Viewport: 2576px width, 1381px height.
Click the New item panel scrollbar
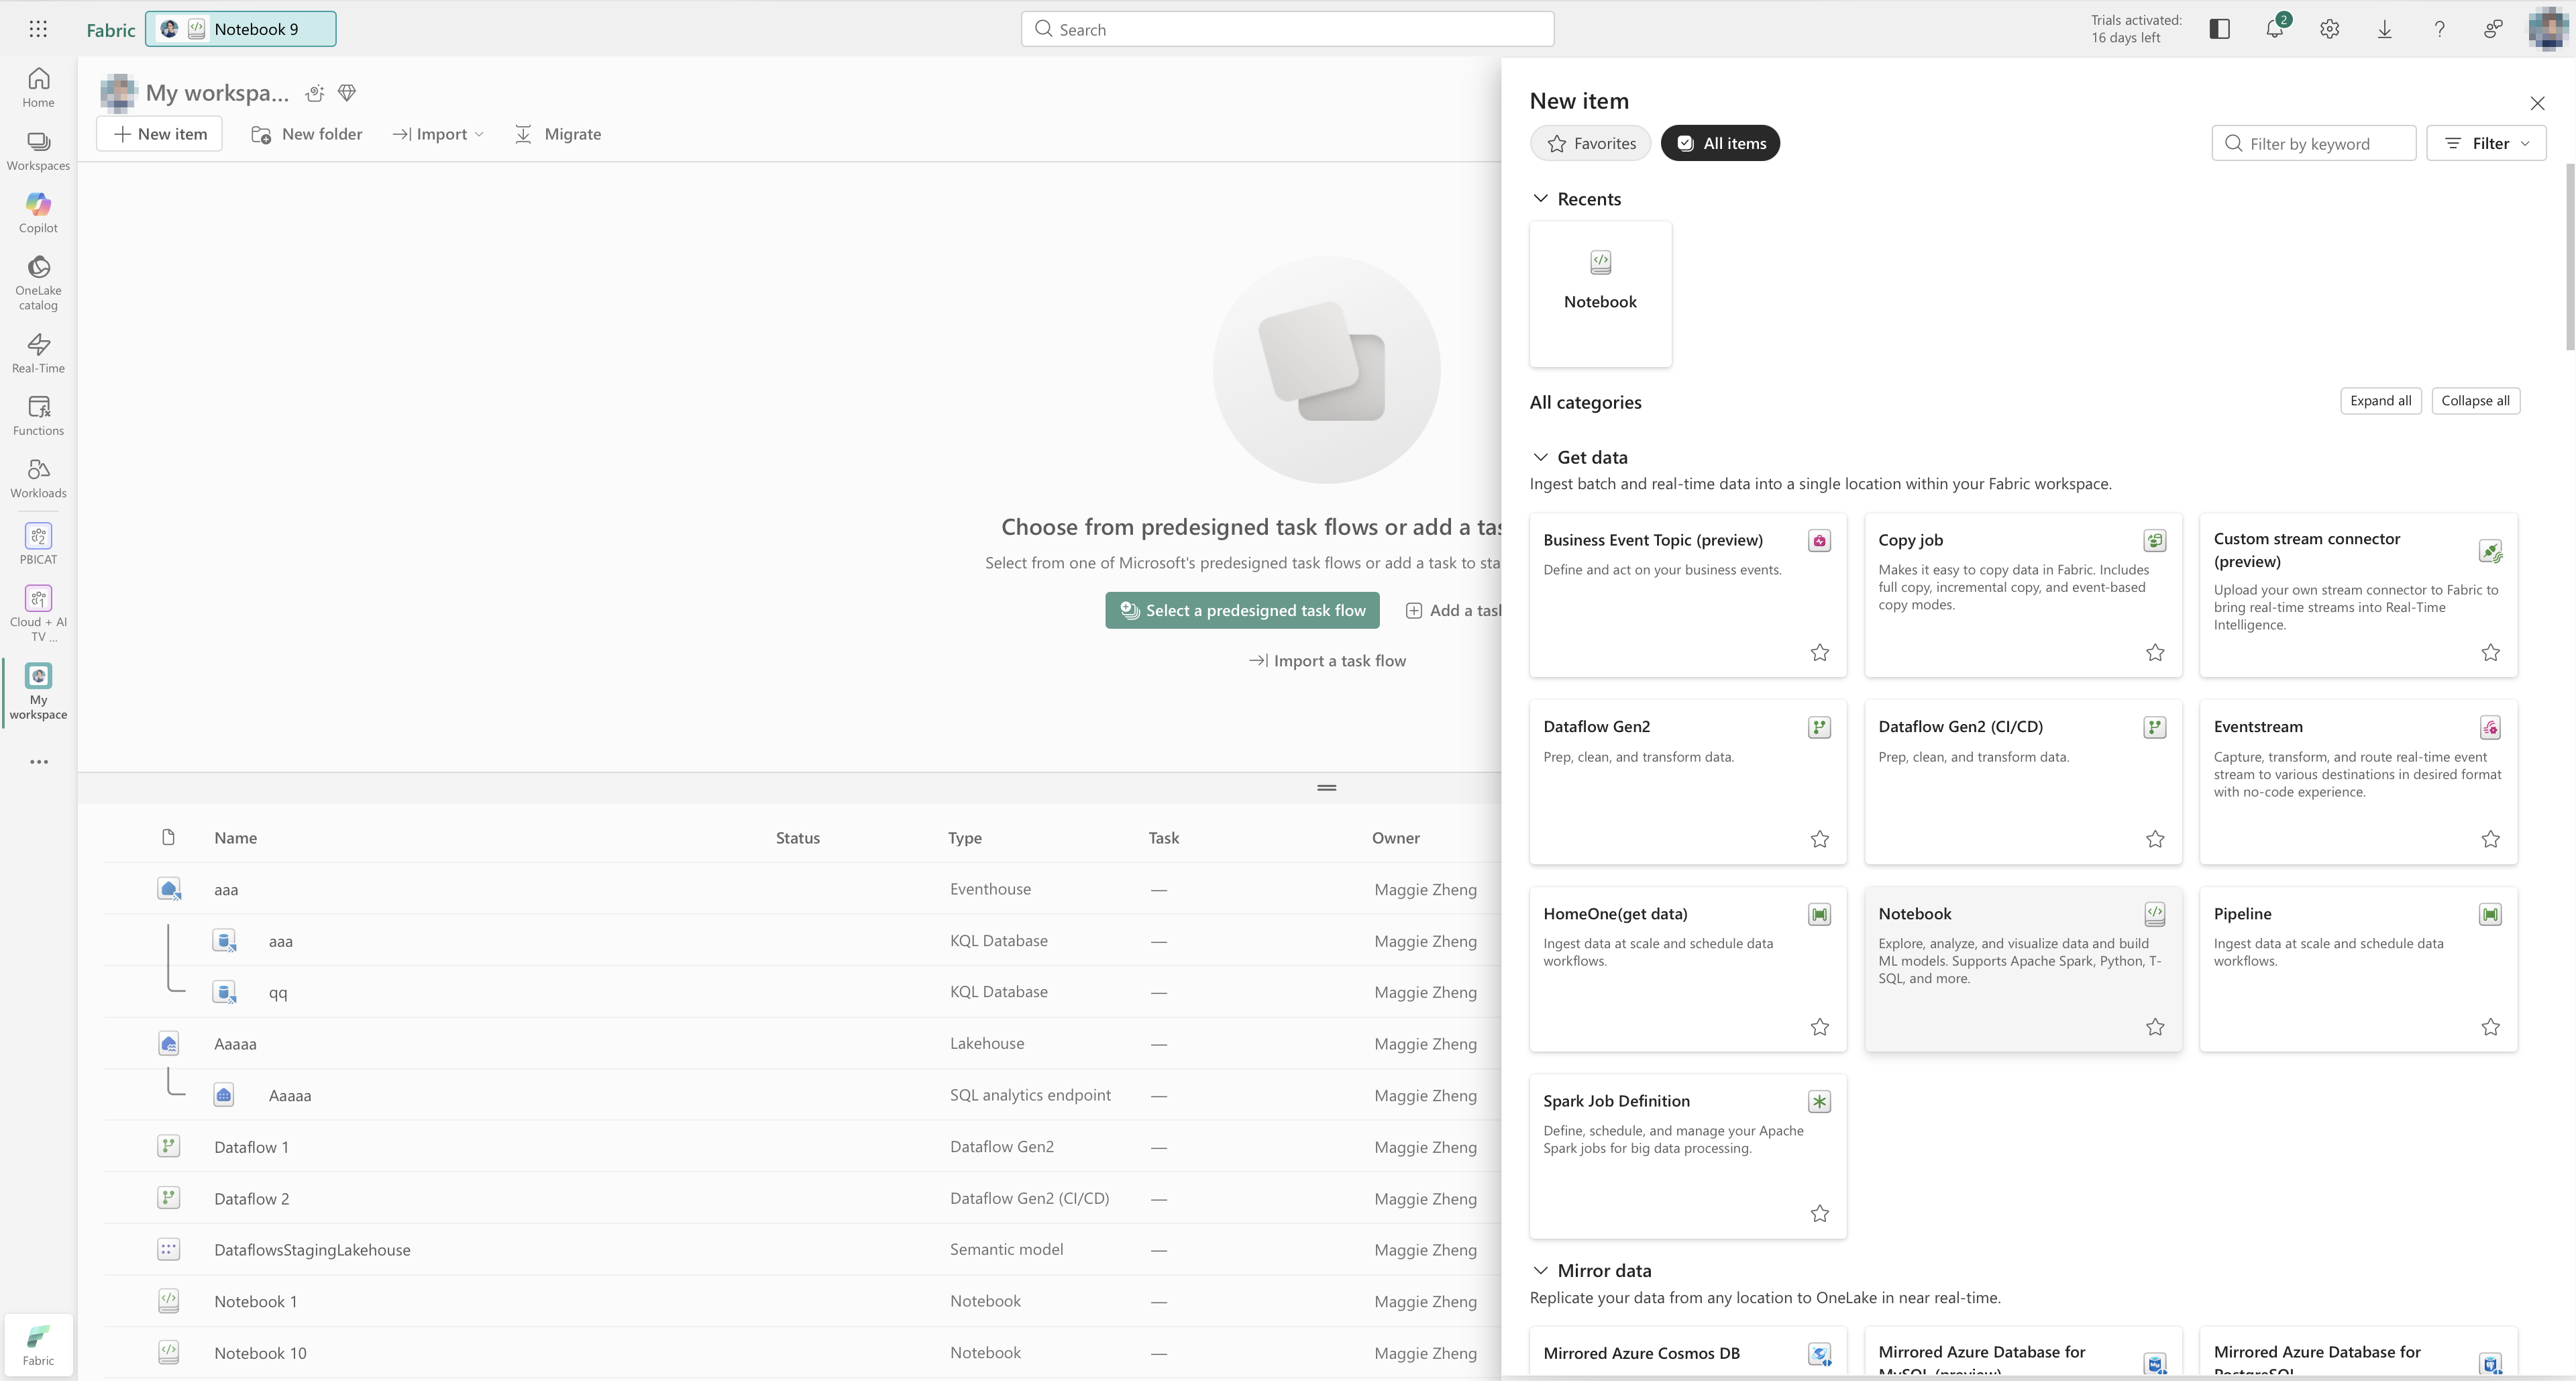2569,257
